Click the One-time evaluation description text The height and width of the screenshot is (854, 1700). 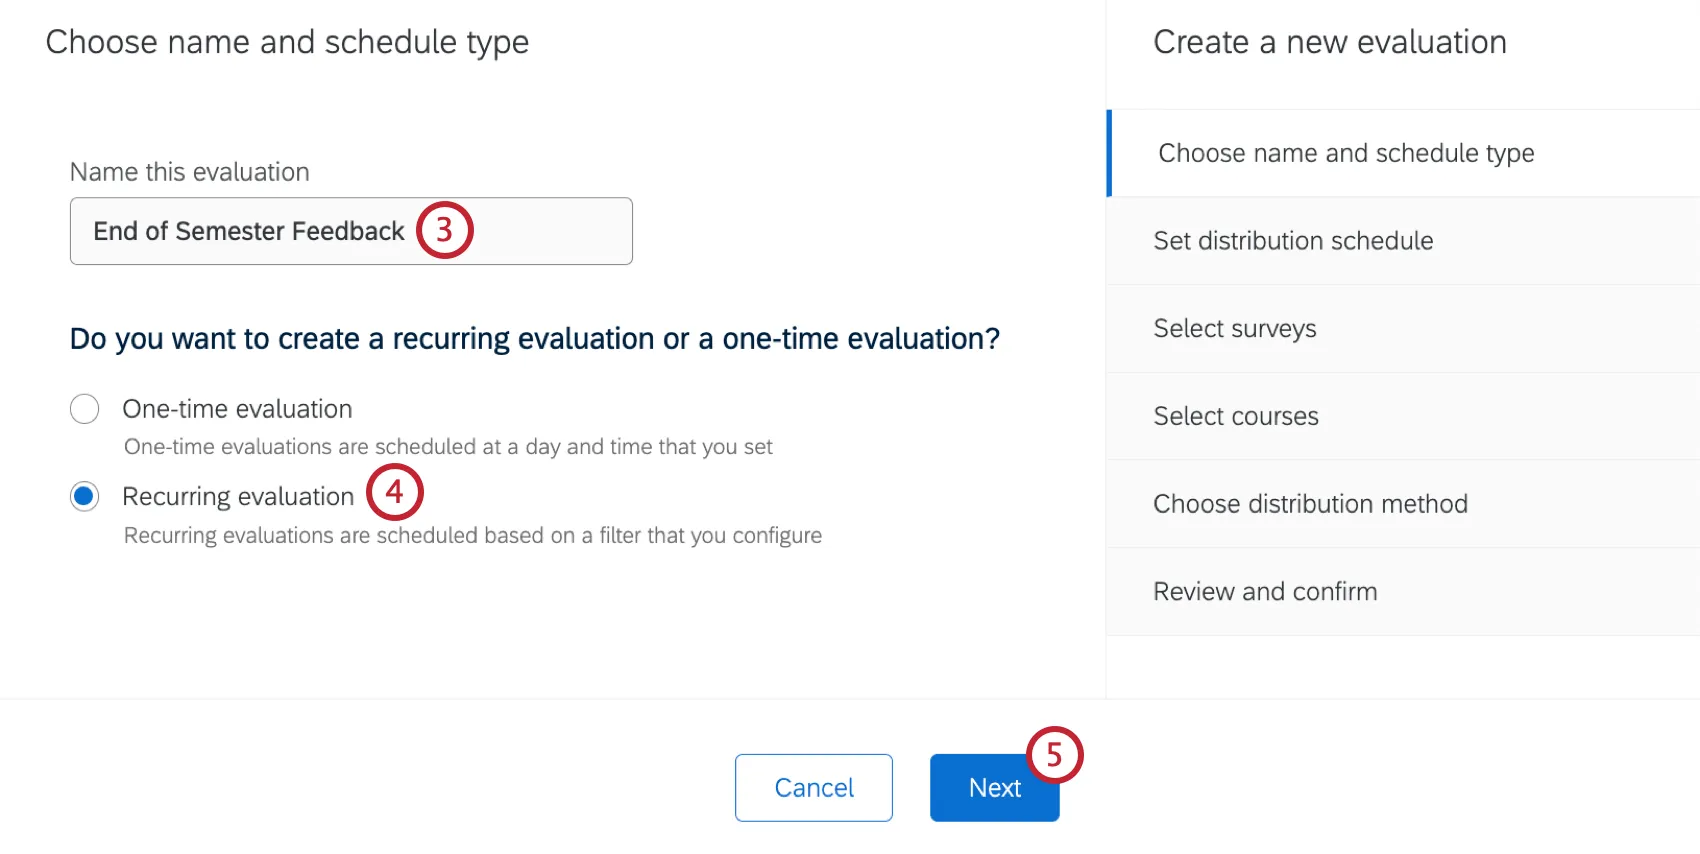coord(447,447)
